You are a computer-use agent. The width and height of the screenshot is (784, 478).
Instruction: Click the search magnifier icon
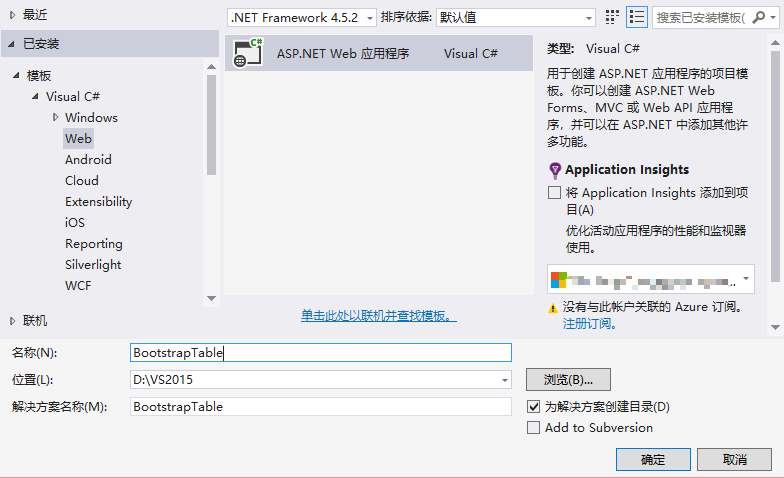[758, 18]
